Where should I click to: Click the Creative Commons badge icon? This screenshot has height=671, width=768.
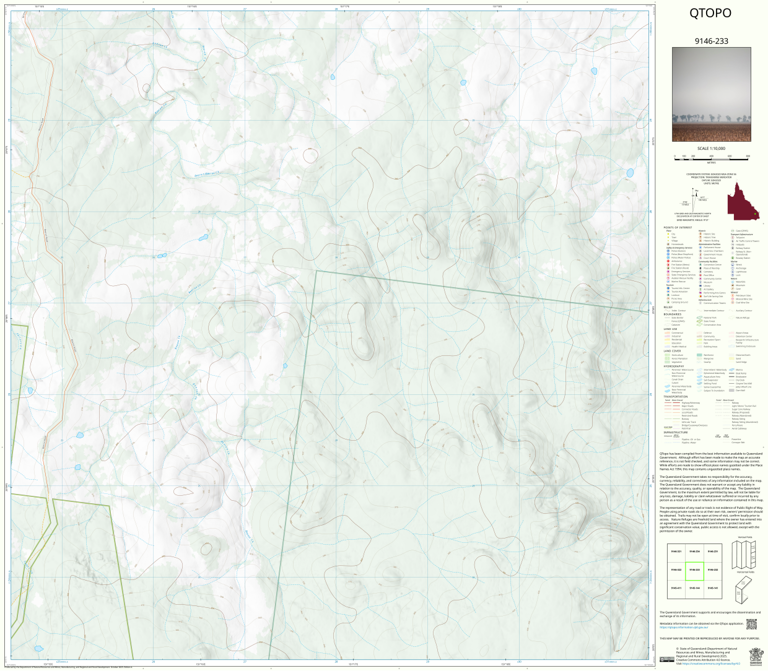pos(667,660)
